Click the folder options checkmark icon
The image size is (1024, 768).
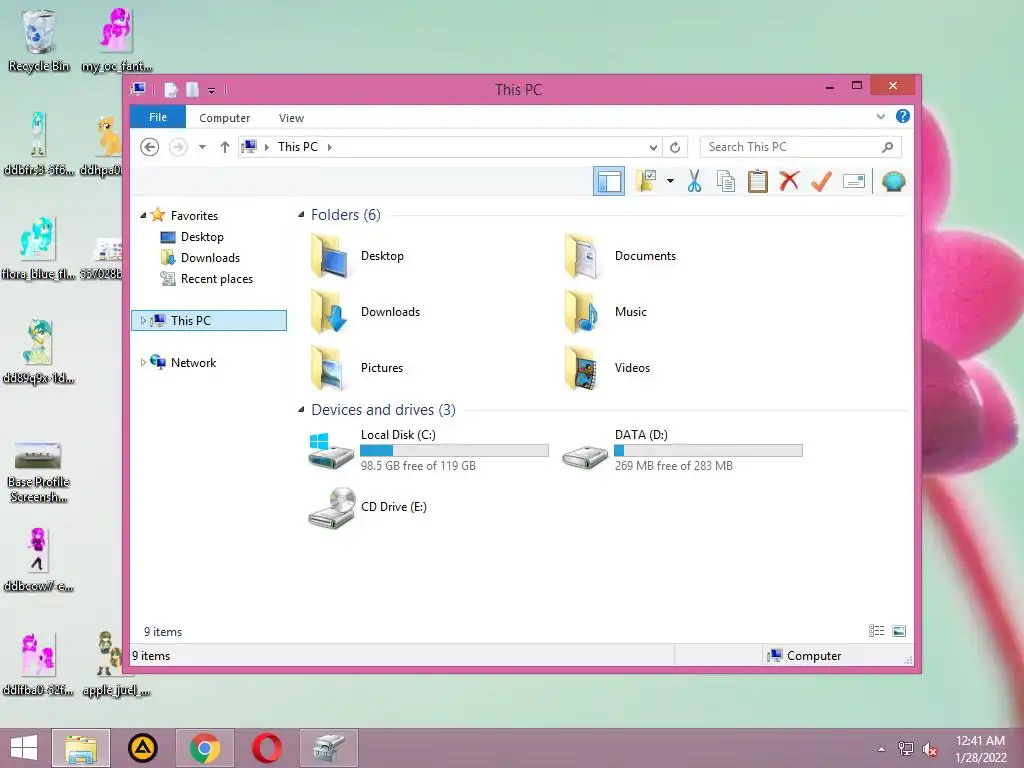pos(647,181)
